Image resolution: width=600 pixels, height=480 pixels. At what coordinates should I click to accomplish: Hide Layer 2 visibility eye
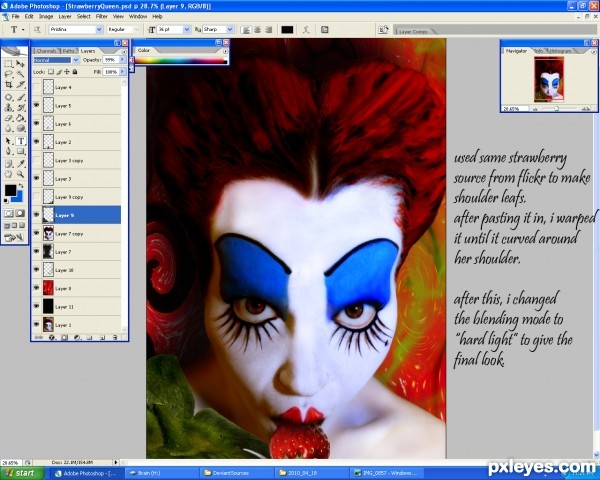click(36, 142)
